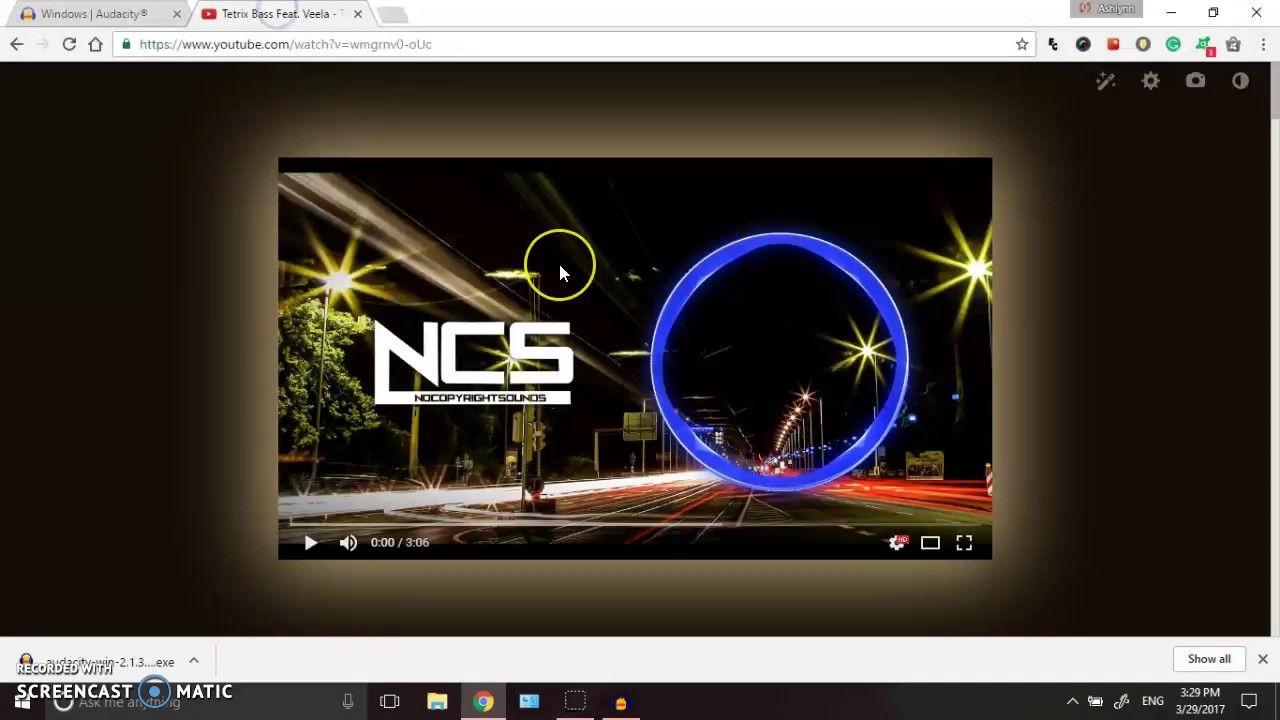Open the green extension with badge 3
This screenshot has height=720, width=1280.
(x=1204, y=45)
